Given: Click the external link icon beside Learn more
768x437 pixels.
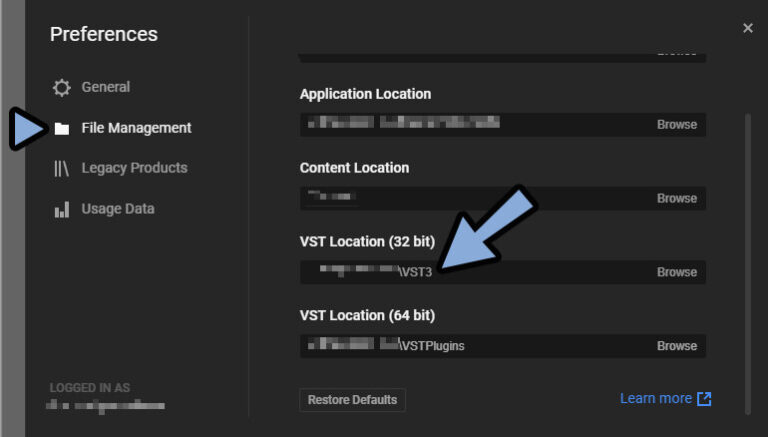Looking at the screenshot, I should pos(704,399).
